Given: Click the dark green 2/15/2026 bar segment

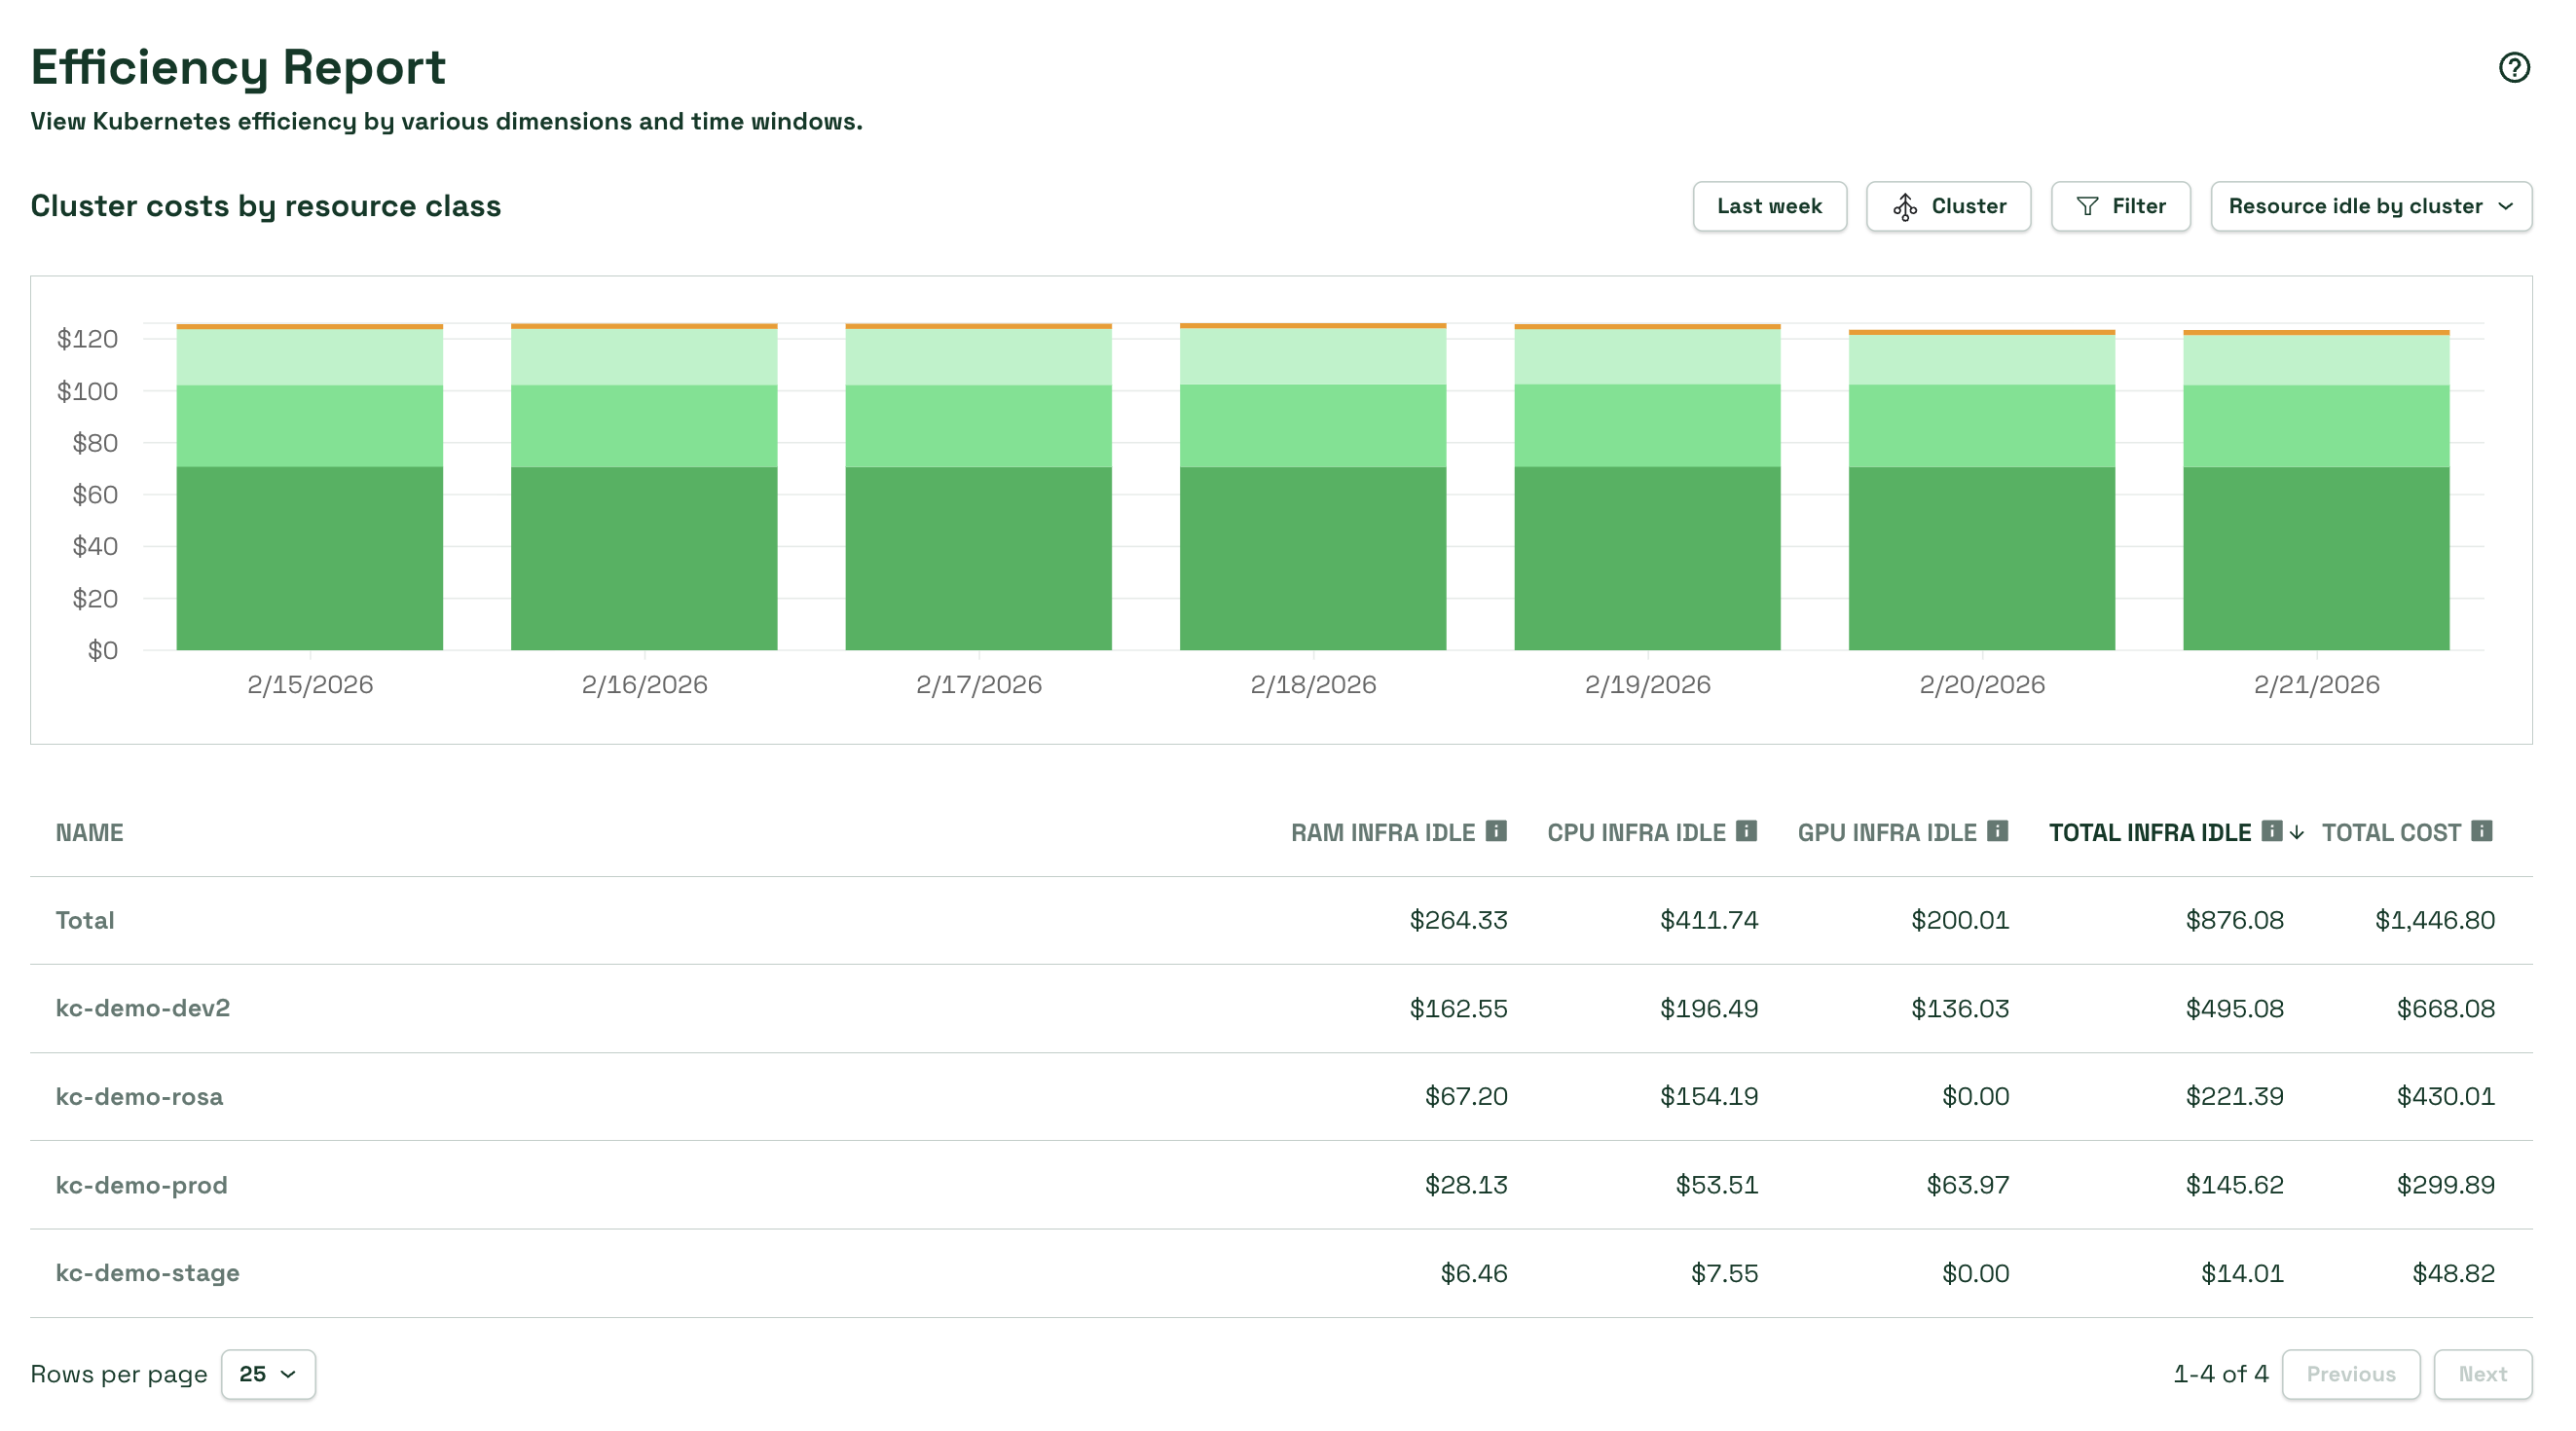Looking at the screenshot, I should (x=309, y=558).
